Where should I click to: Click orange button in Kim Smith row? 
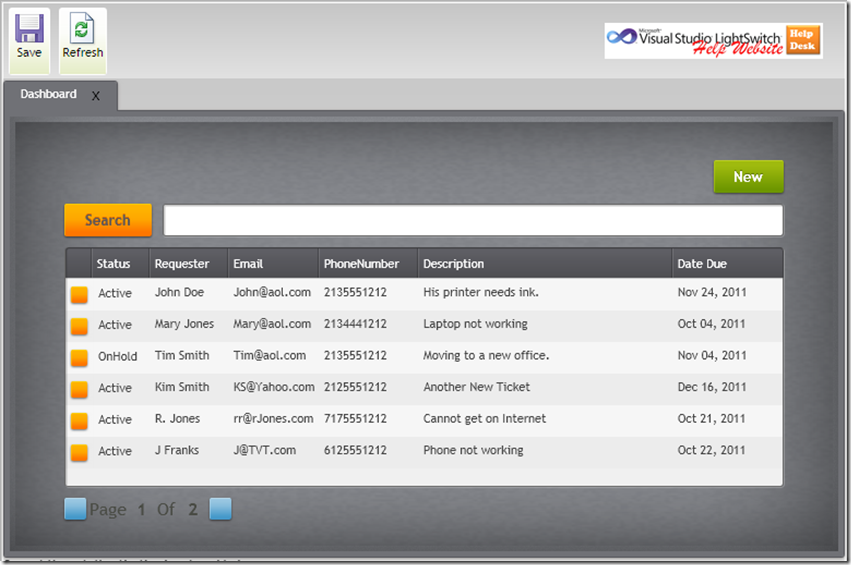click(79, 389)
